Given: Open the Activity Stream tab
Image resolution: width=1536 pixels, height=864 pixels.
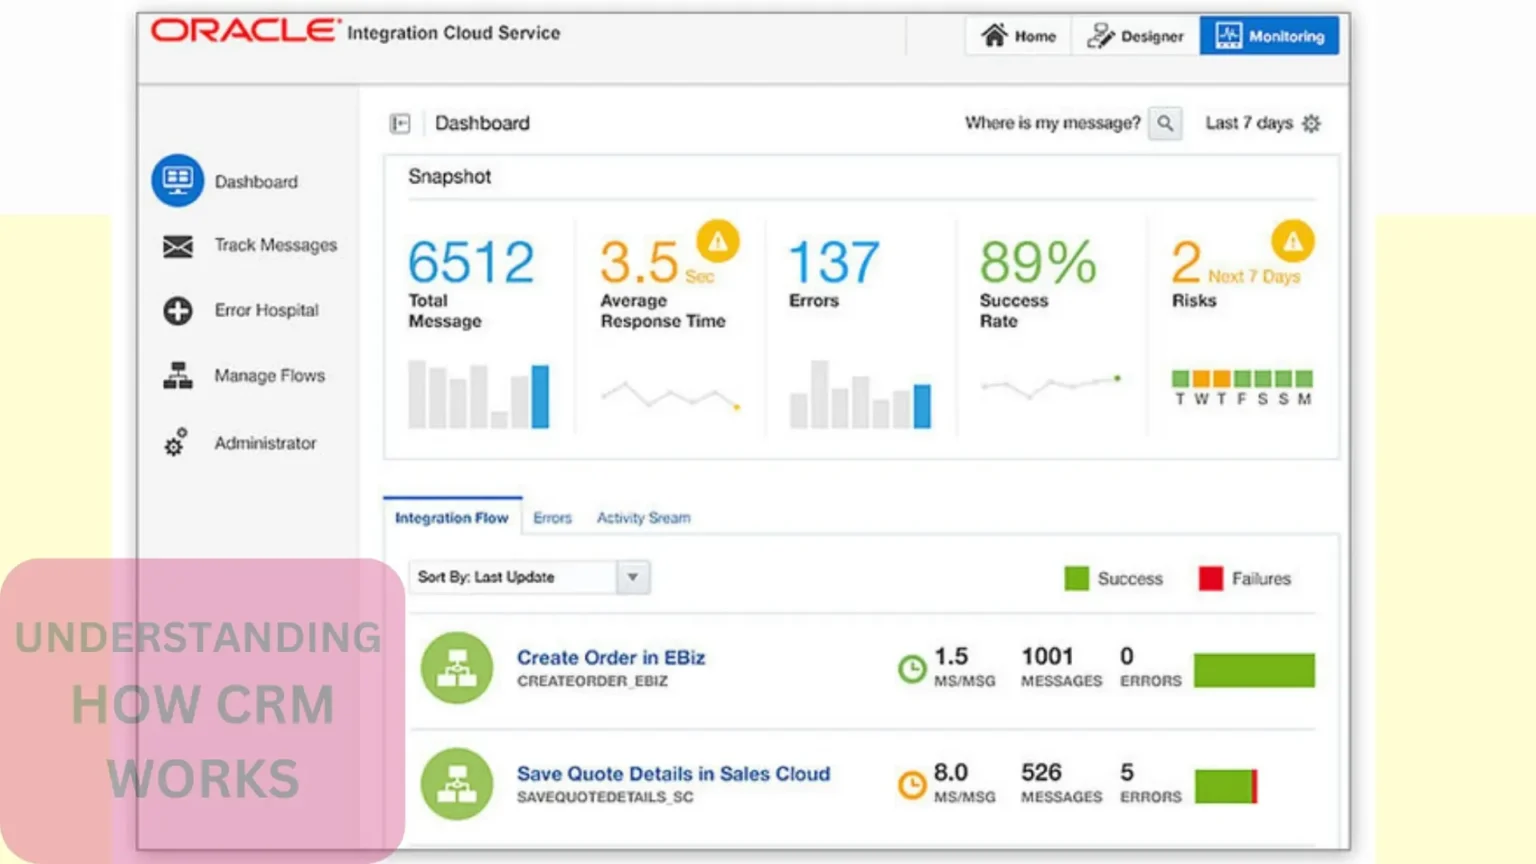Looking at the screenshot, I should 644,518.
